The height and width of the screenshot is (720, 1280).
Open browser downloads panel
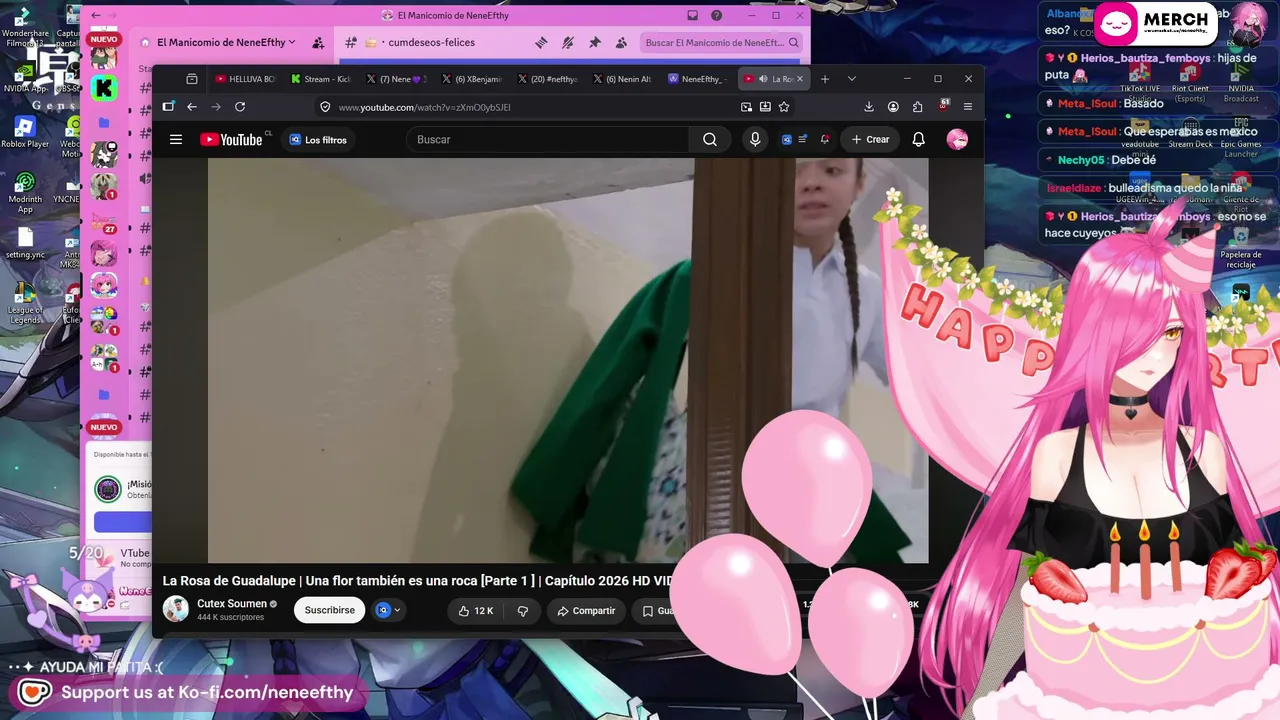point(869,107)
